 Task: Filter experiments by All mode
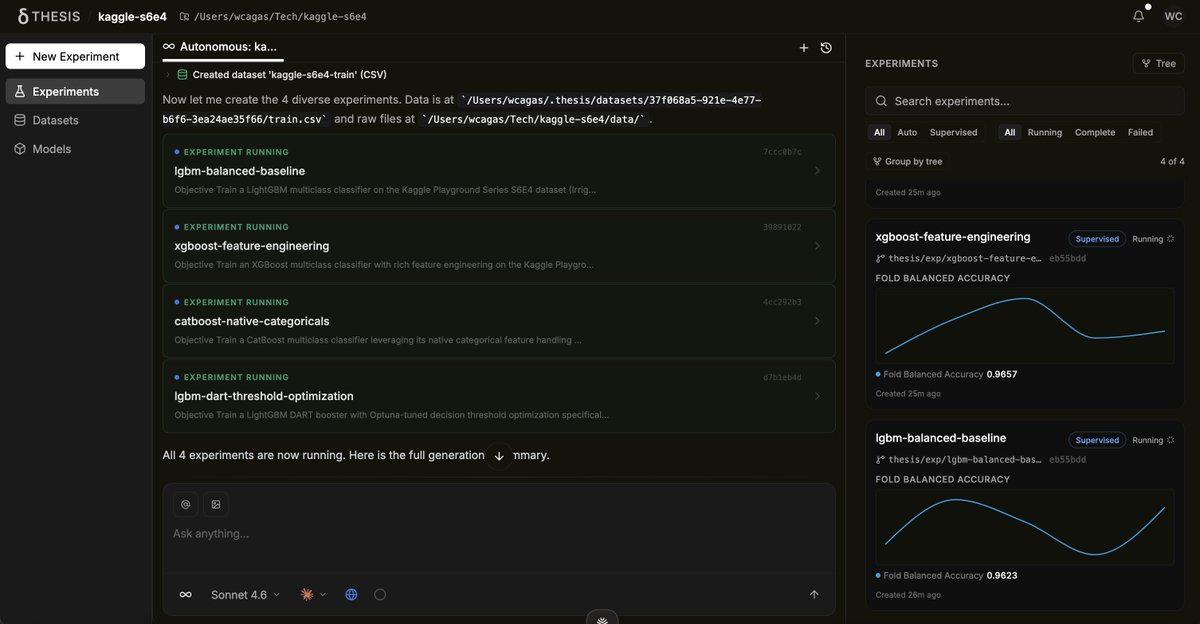(x=879, y=132)
